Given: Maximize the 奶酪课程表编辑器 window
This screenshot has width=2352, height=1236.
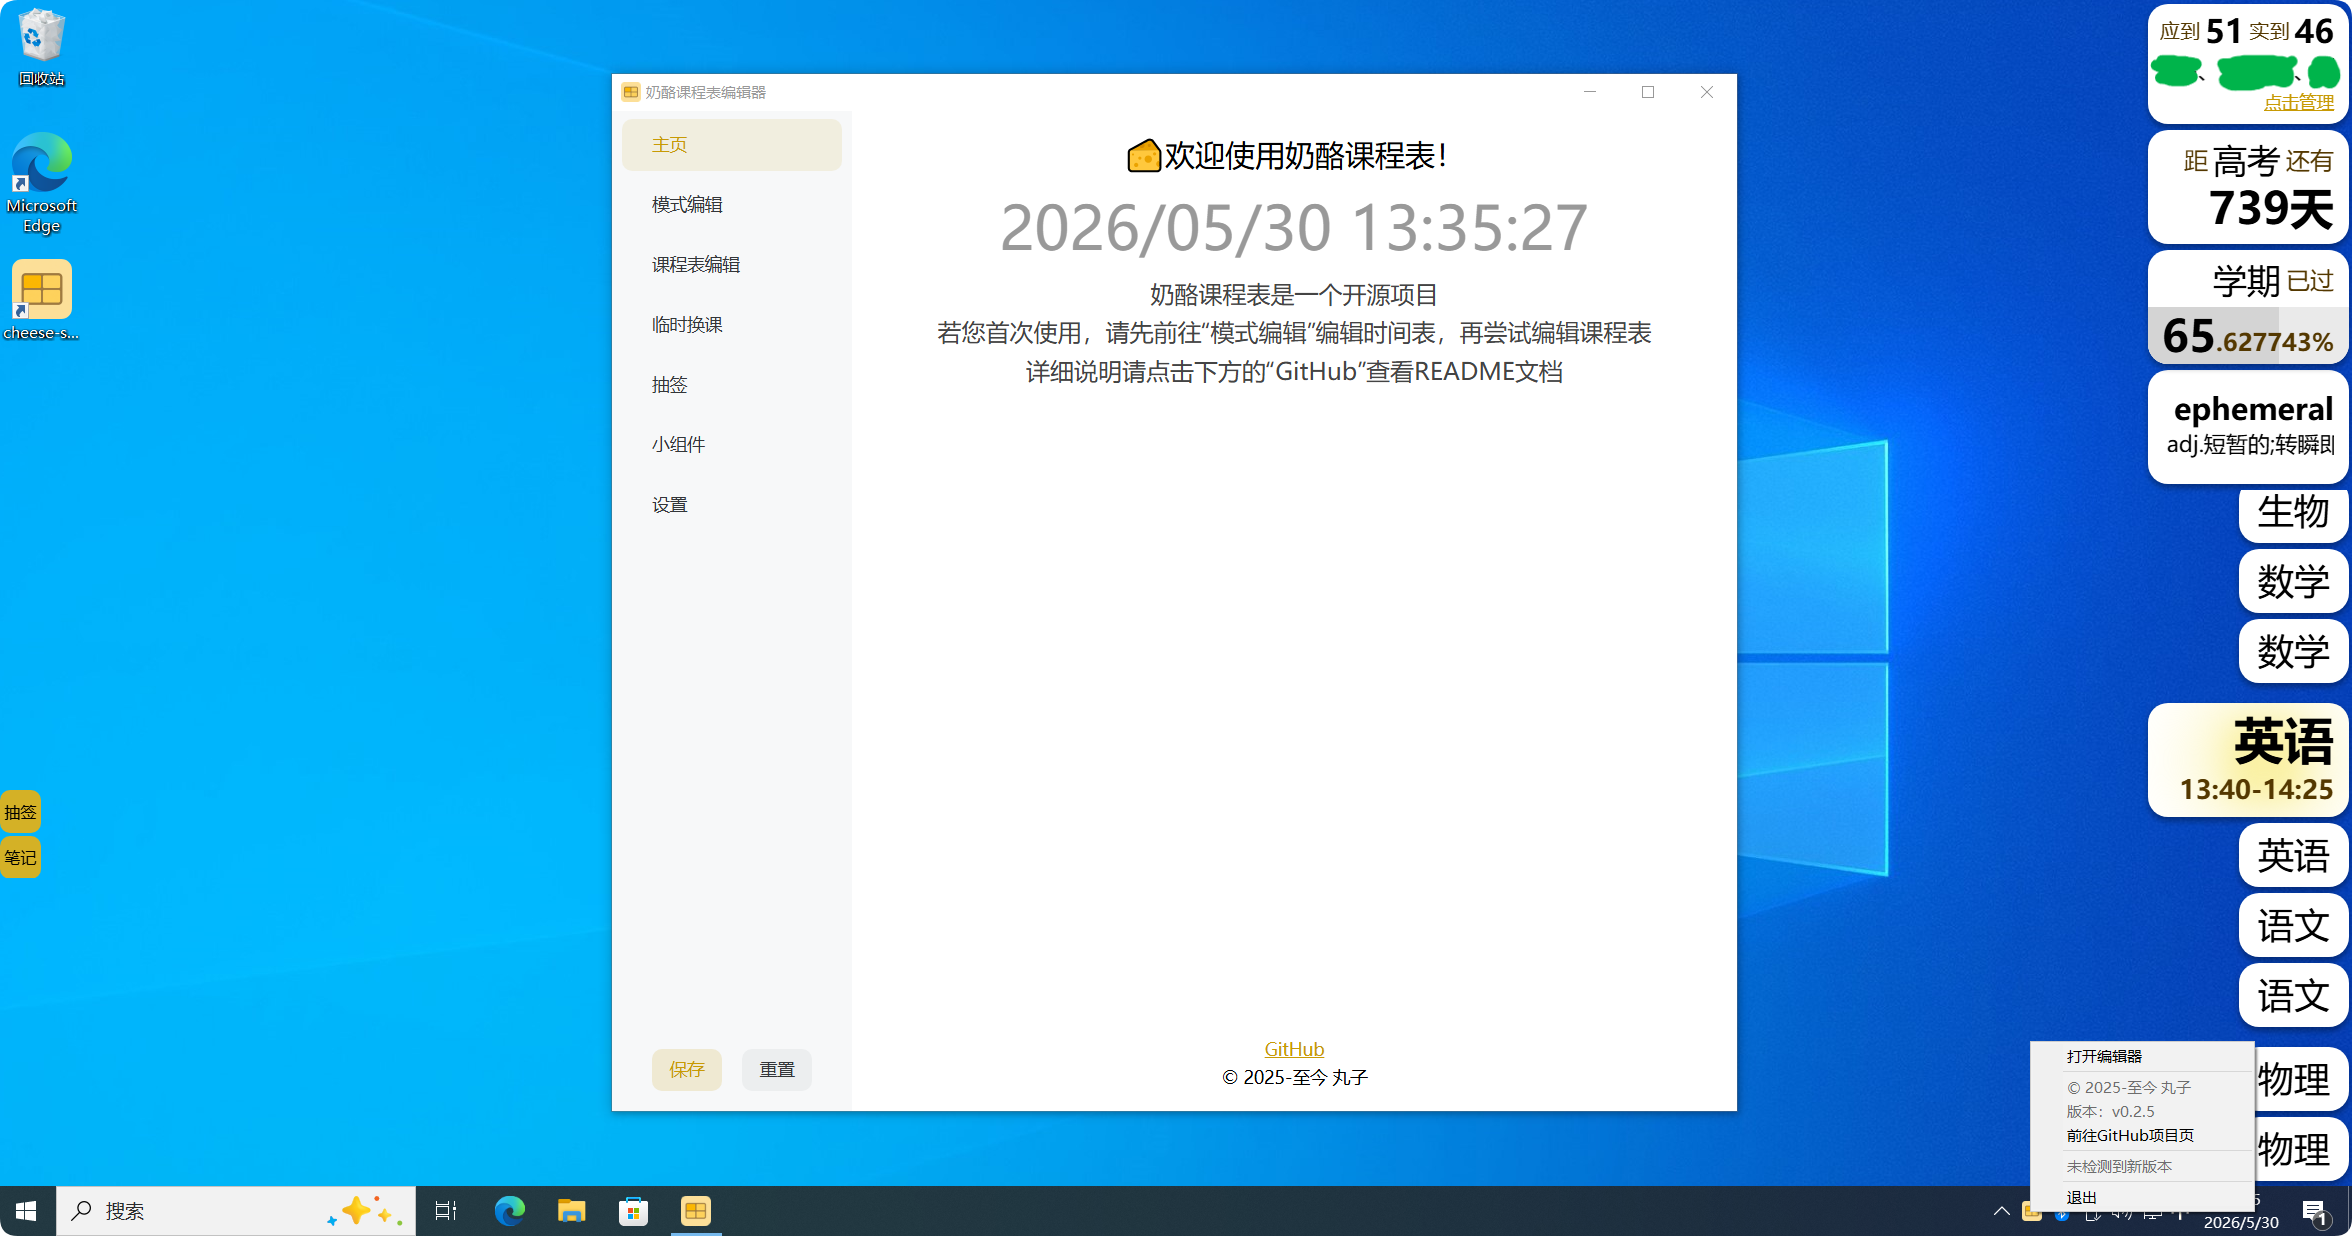Looking at the screenshot, I should 1648,92.
